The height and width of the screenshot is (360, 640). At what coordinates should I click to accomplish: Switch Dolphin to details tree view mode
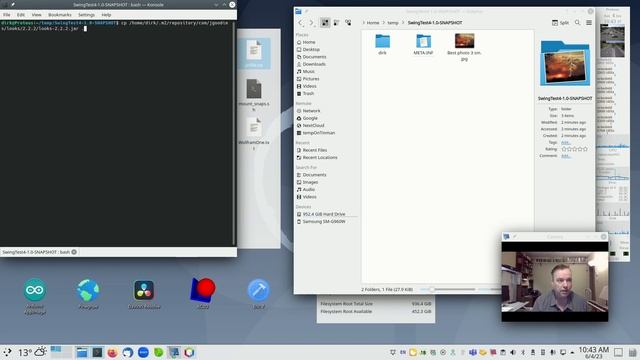(x=348, y=23)
